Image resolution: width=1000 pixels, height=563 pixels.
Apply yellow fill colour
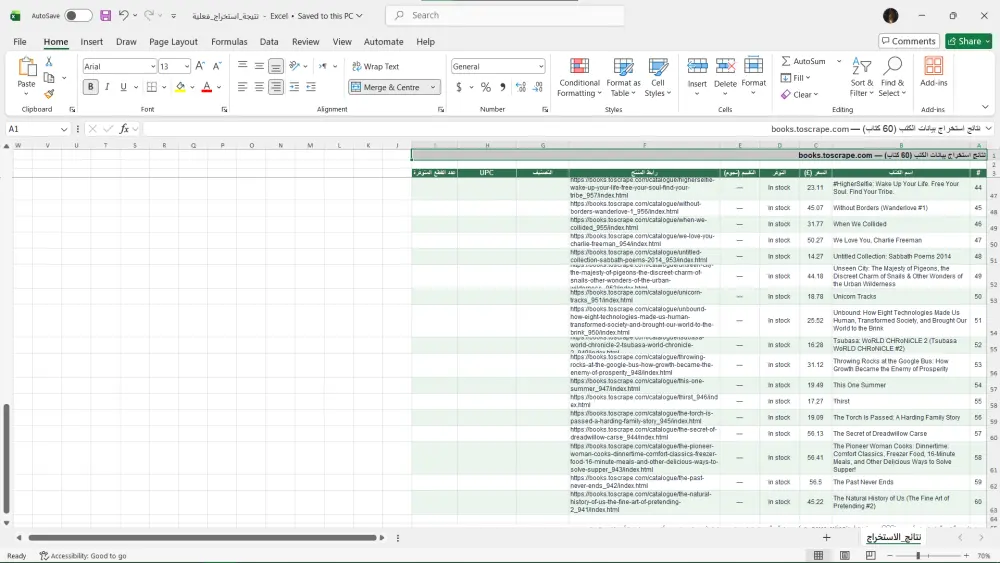pos(180,87)
